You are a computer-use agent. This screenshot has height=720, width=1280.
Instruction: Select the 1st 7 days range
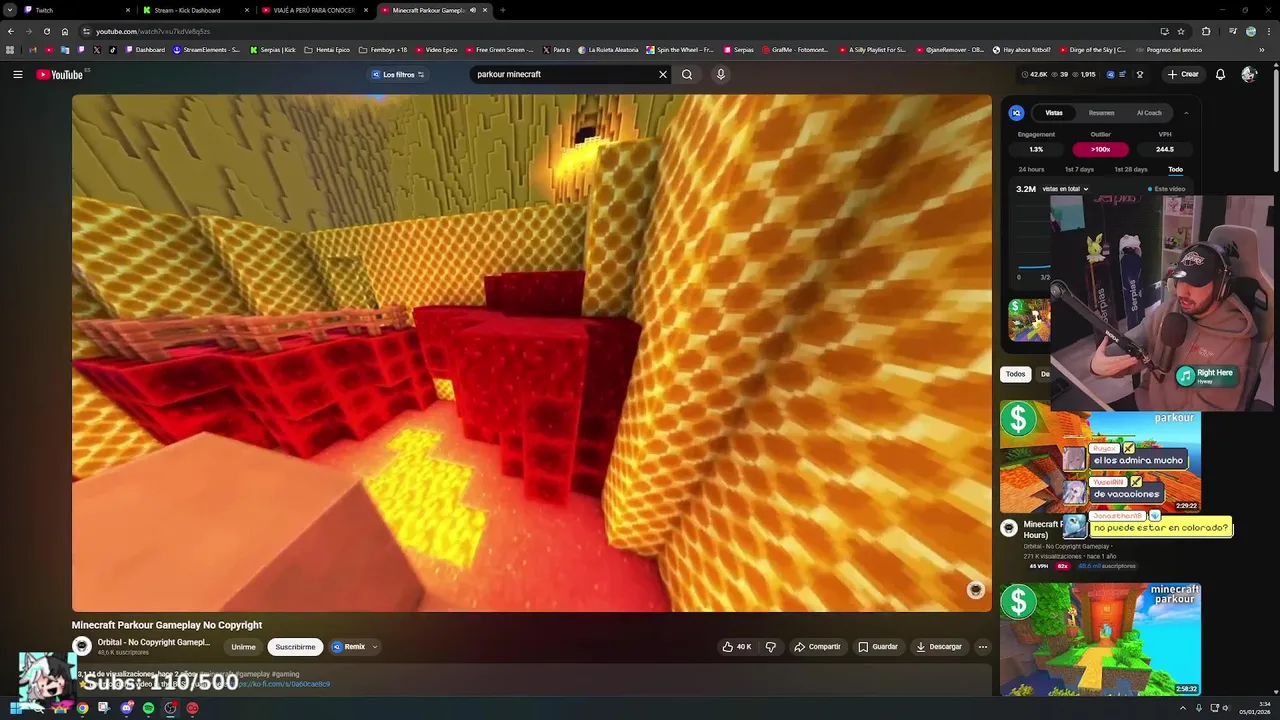coord(1079,169)
